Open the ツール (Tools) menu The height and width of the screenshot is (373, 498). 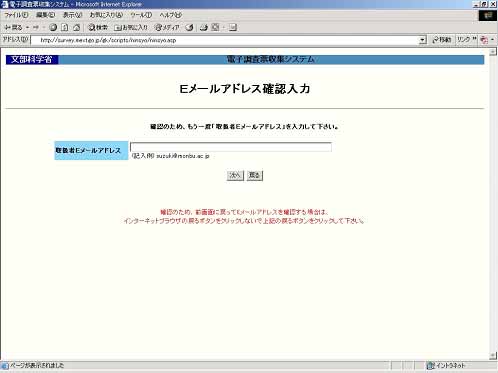point(141,15)
